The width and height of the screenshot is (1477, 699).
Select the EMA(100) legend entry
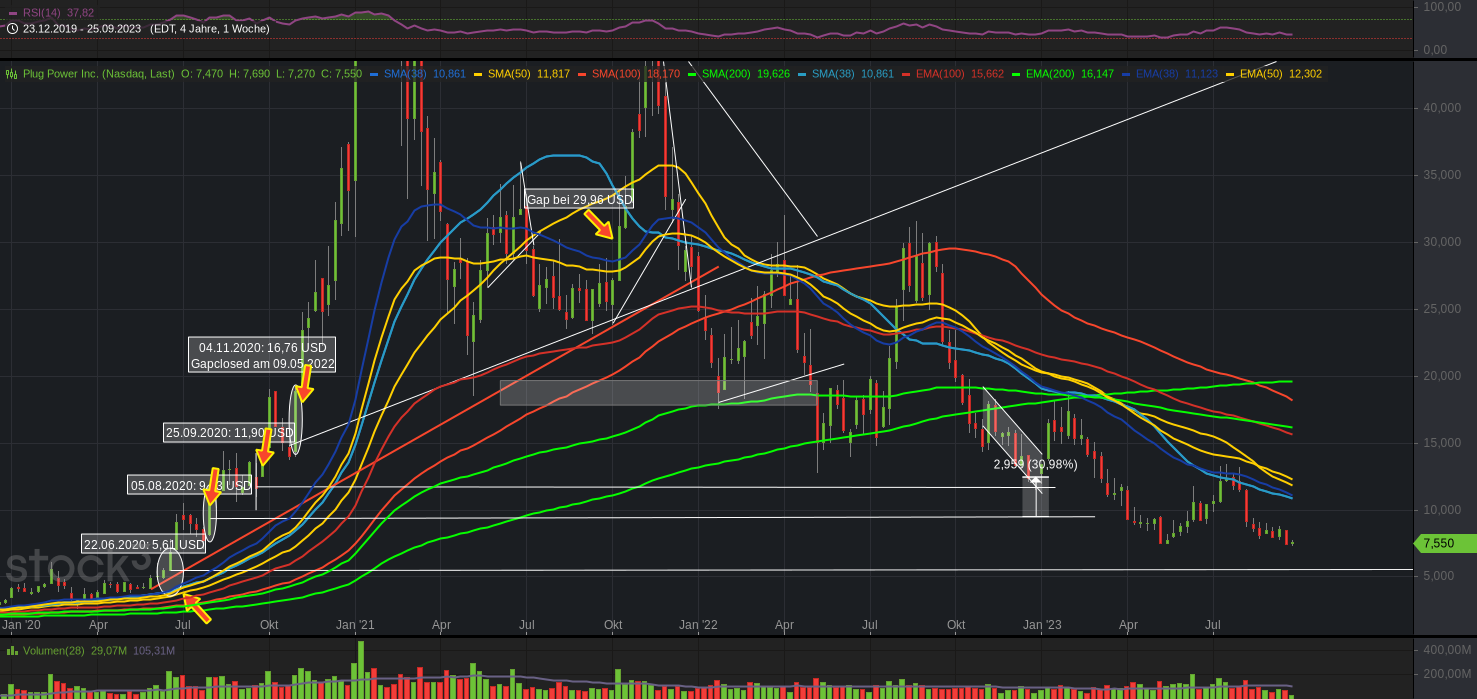pos(940,74)
